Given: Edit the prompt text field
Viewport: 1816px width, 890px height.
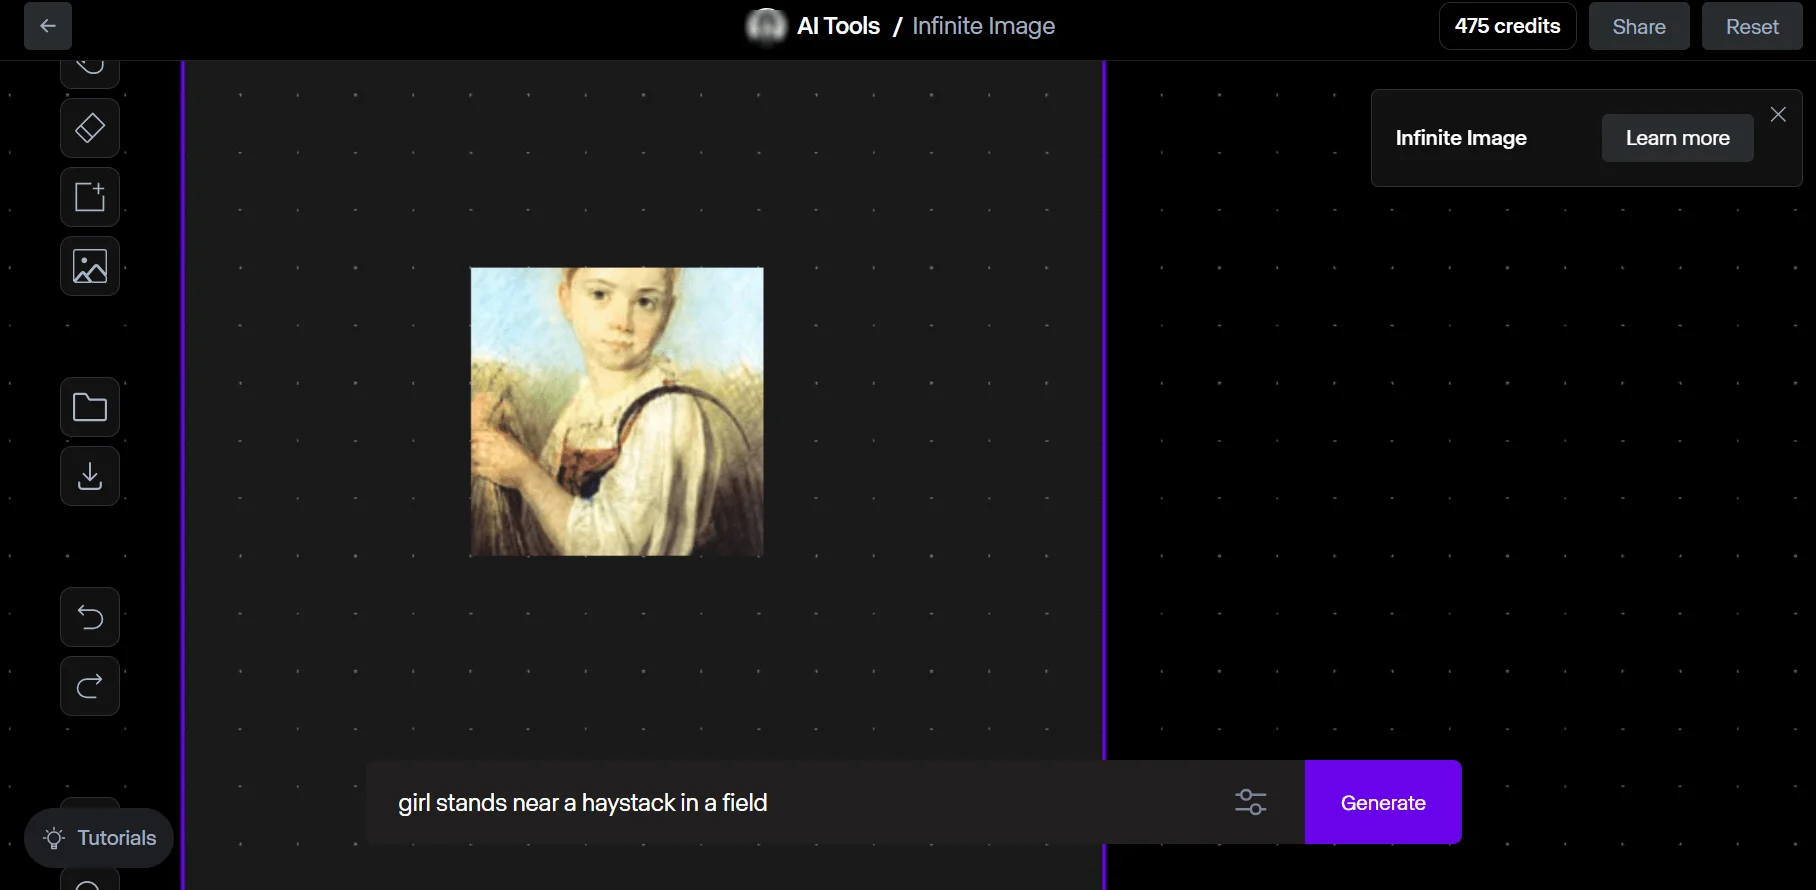Looking at the screenshot, I should 800,802.
